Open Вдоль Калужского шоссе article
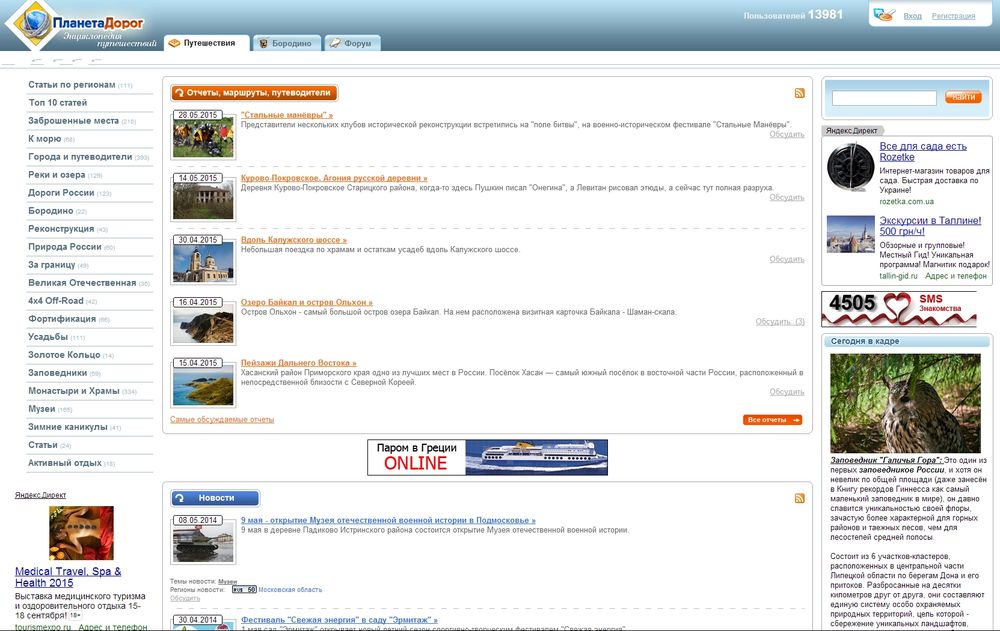Screen dimensions: 1000x631 click(293, 240)
